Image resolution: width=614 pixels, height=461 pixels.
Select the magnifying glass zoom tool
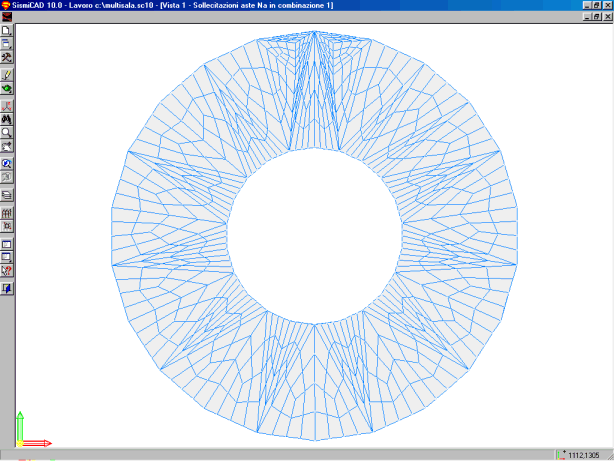point(7,132)
